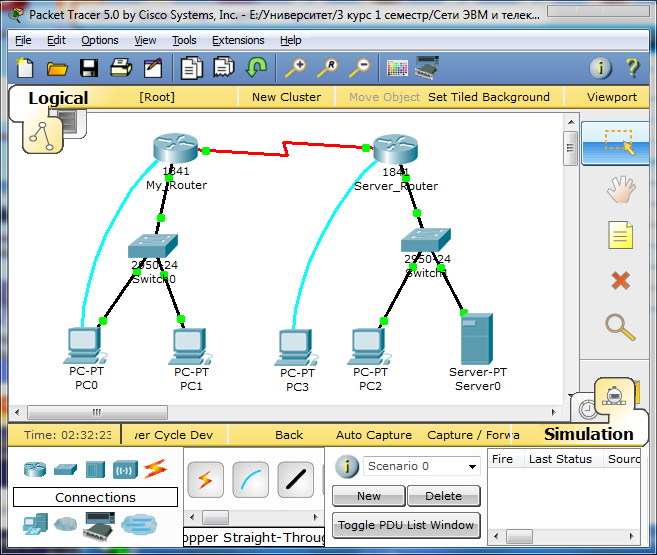
Task: Click the Delete scenario button
Action: [443, 496]
